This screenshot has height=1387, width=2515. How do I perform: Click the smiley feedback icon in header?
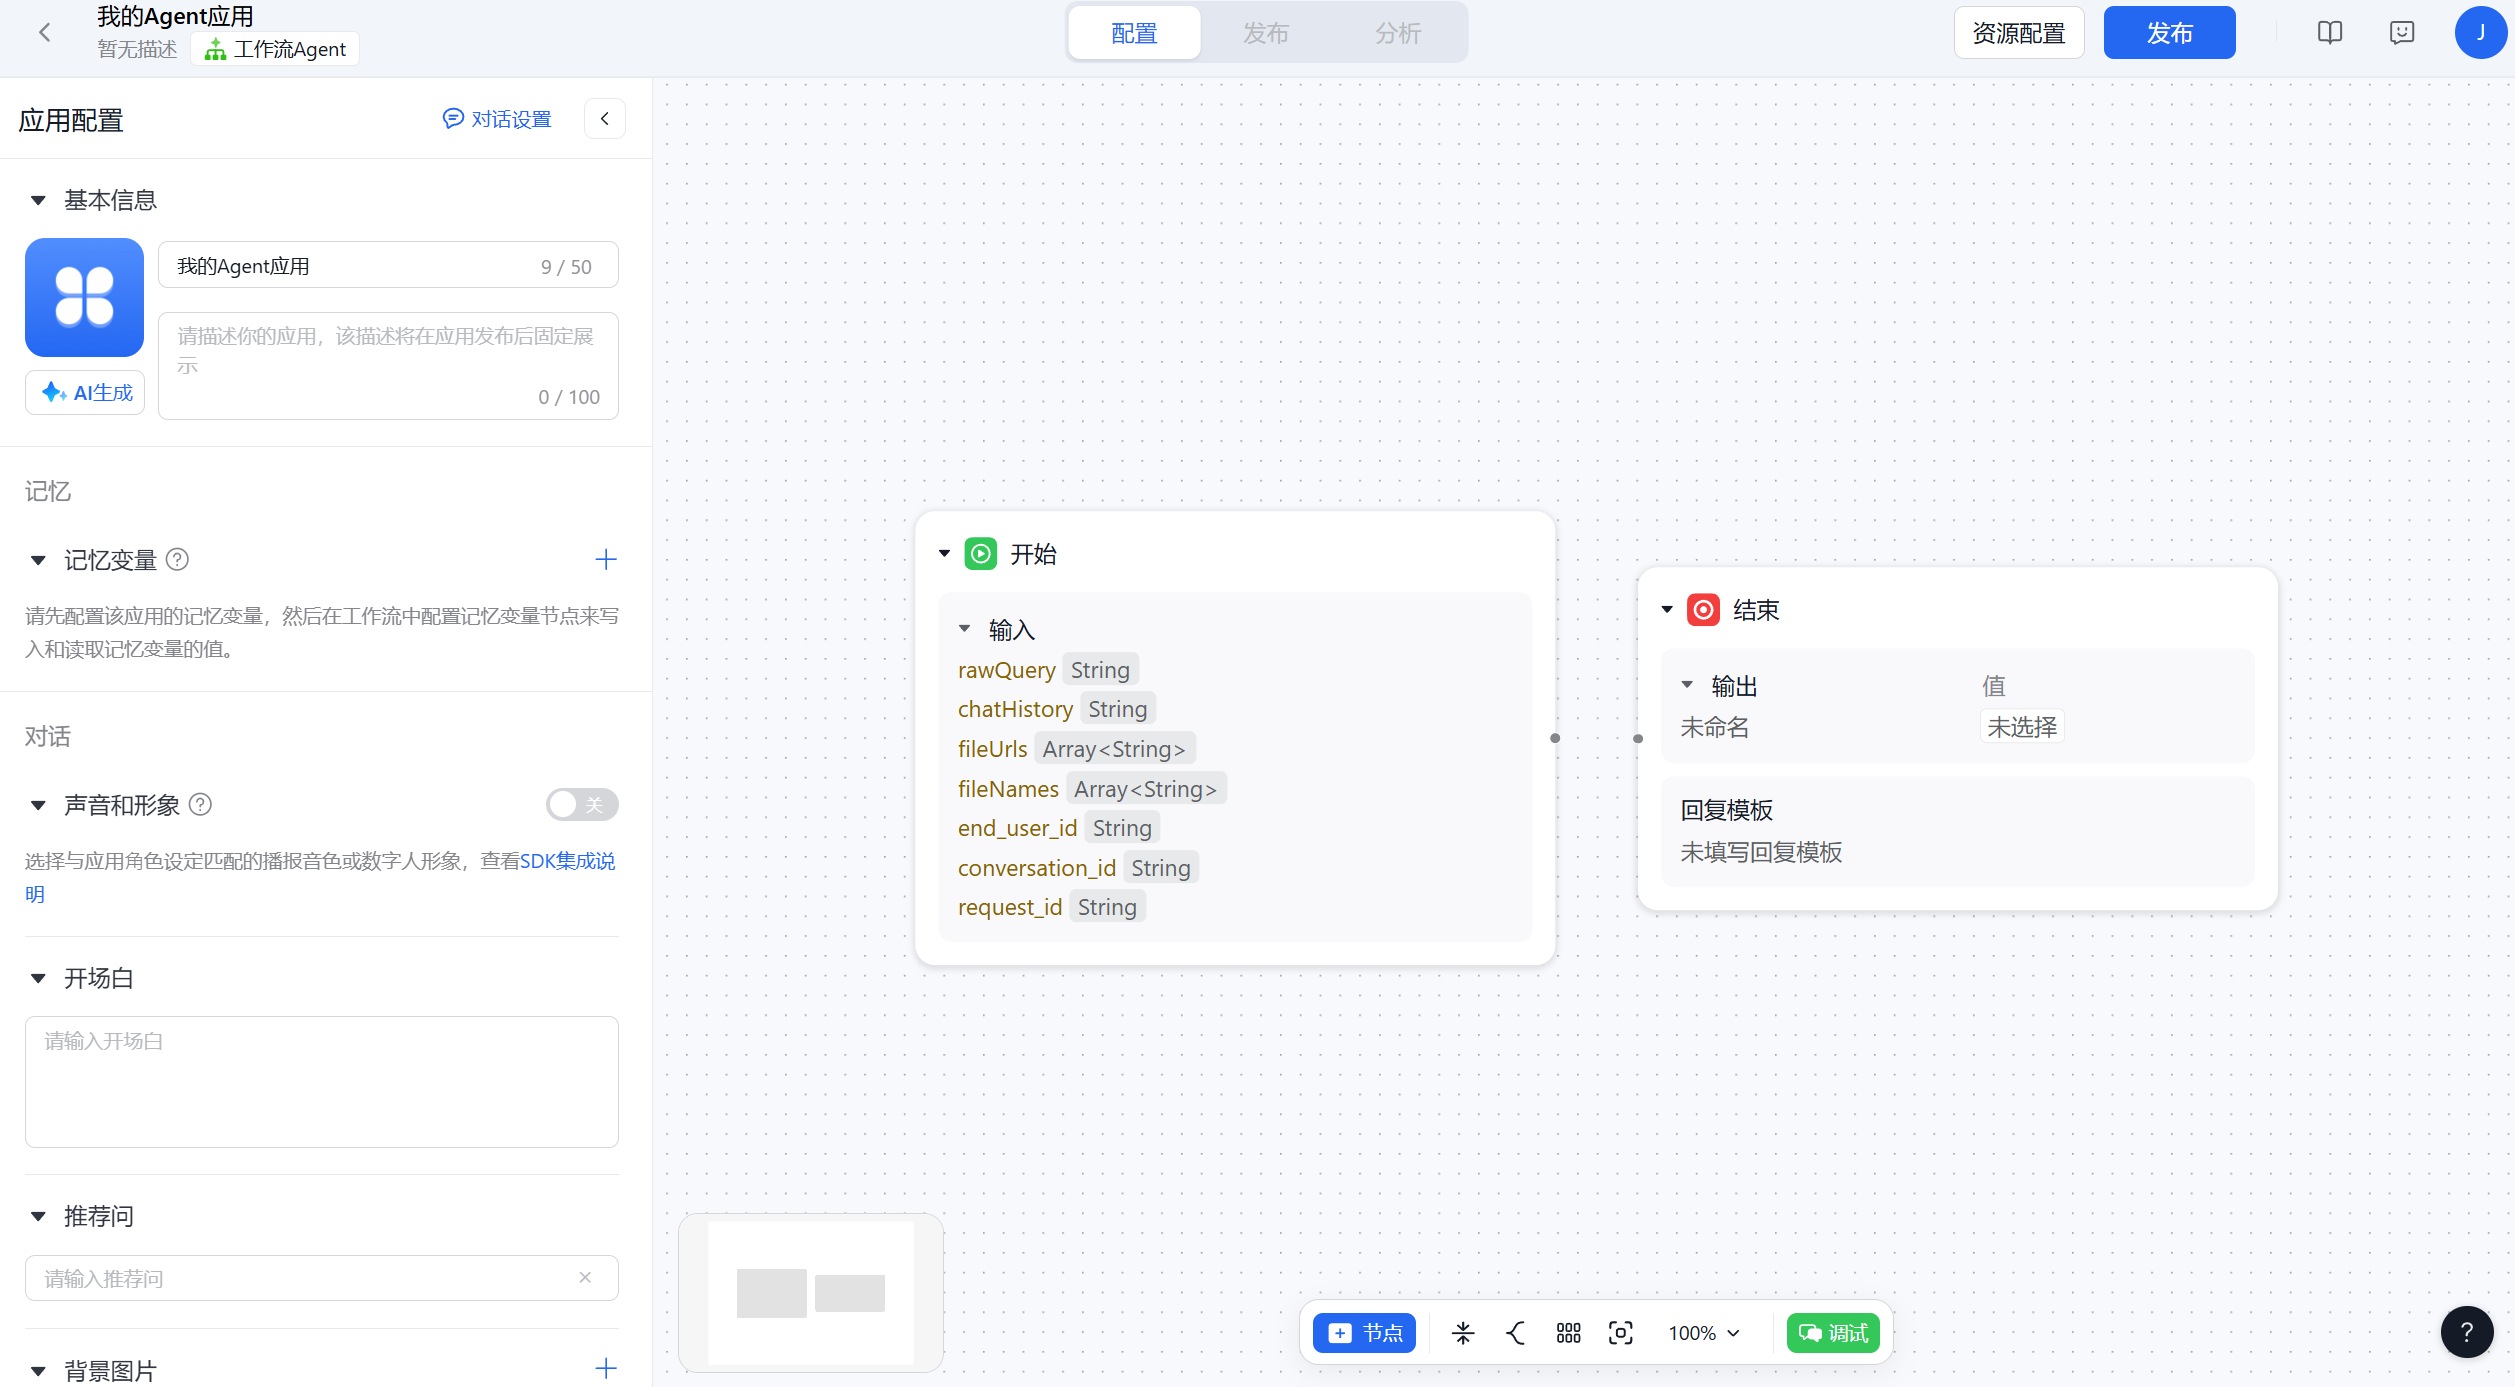pos(2402,33)
